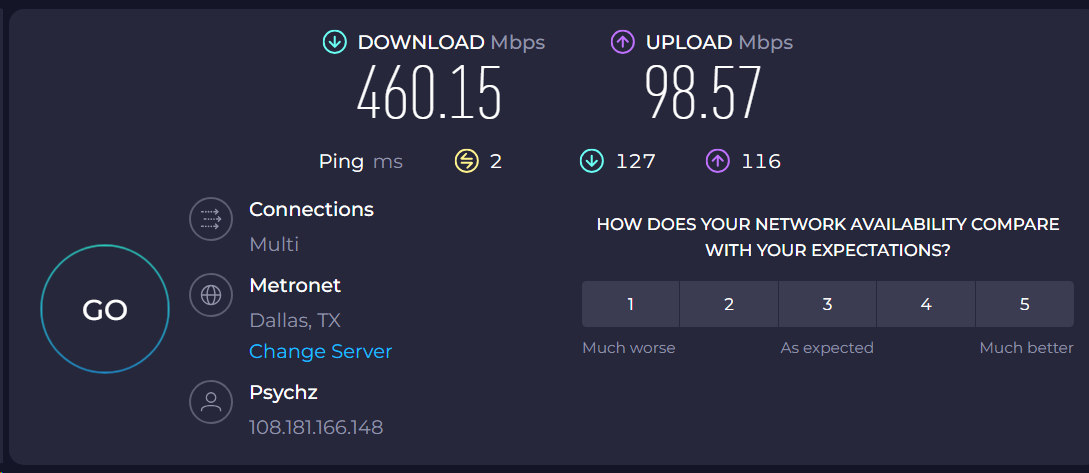Choose rating 4 in the survey
This screenshot has width=1089, height=473.
pos(926,304)
